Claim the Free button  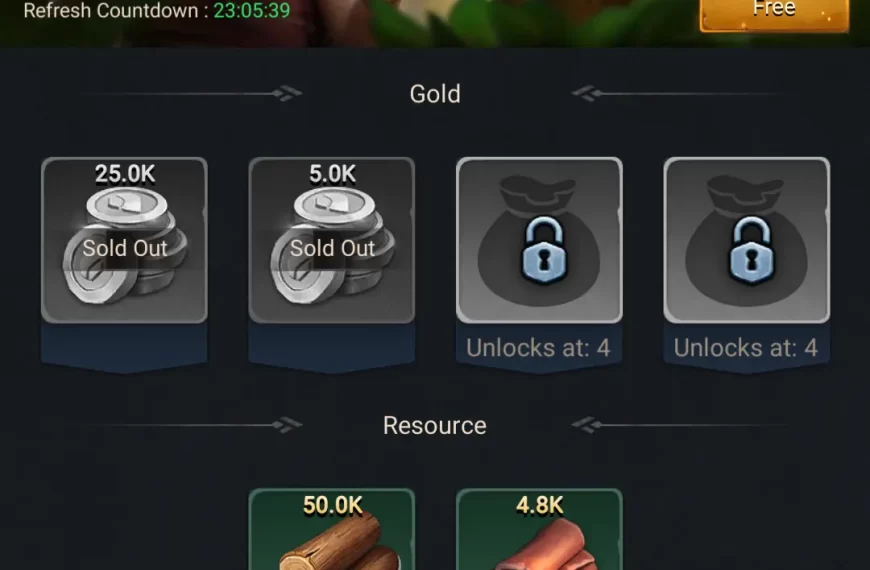[x=774, y=14]
